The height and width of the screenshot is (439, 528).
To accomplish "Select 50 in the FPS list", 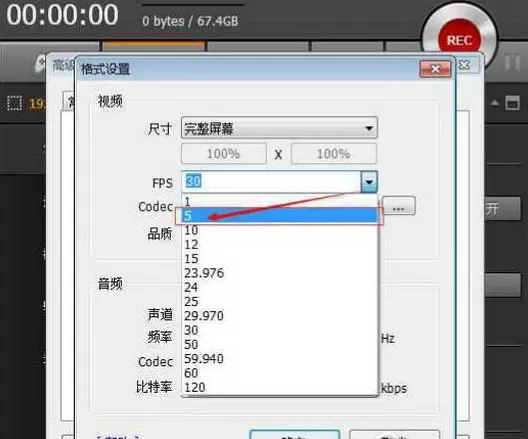I will (279, 344).
